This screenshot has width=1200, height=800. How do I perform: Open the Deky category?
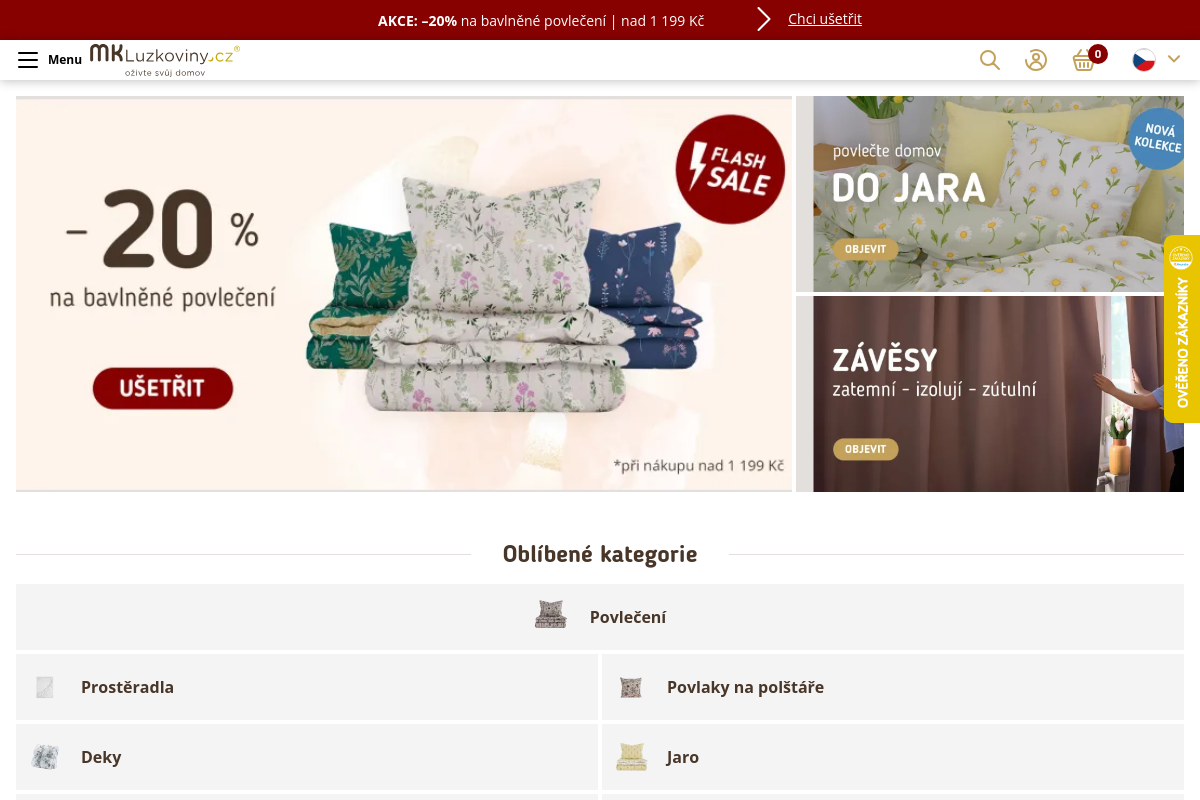tap(307, 757)
